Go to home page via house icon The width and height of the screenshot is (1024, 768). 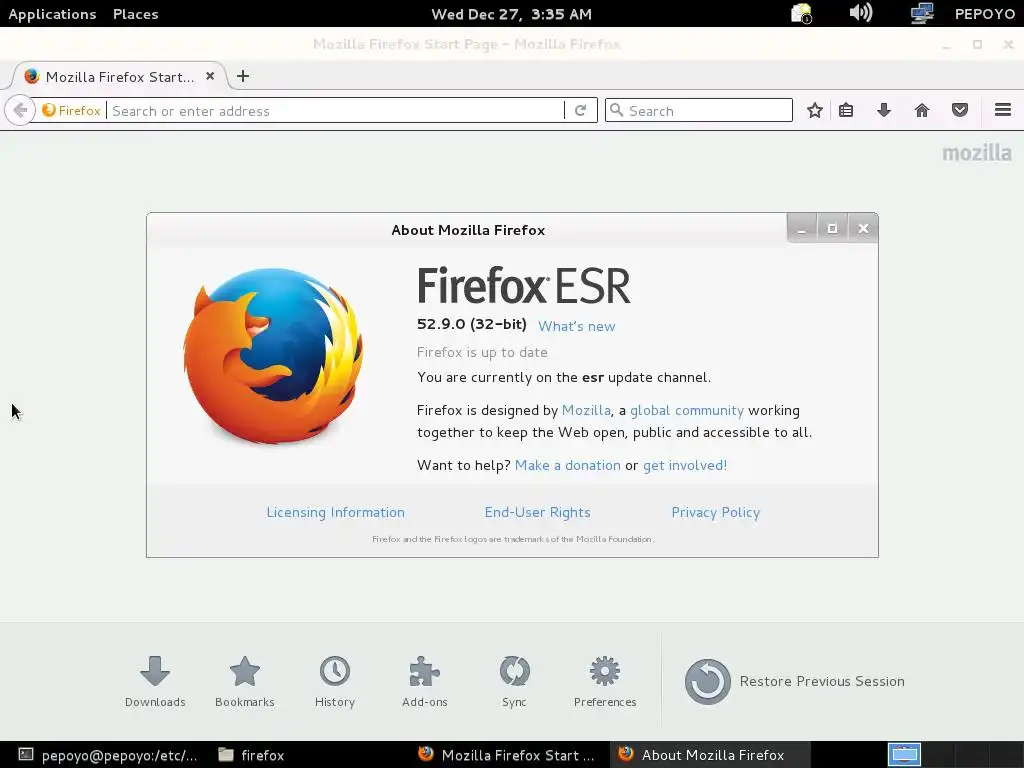click(921, 110)
